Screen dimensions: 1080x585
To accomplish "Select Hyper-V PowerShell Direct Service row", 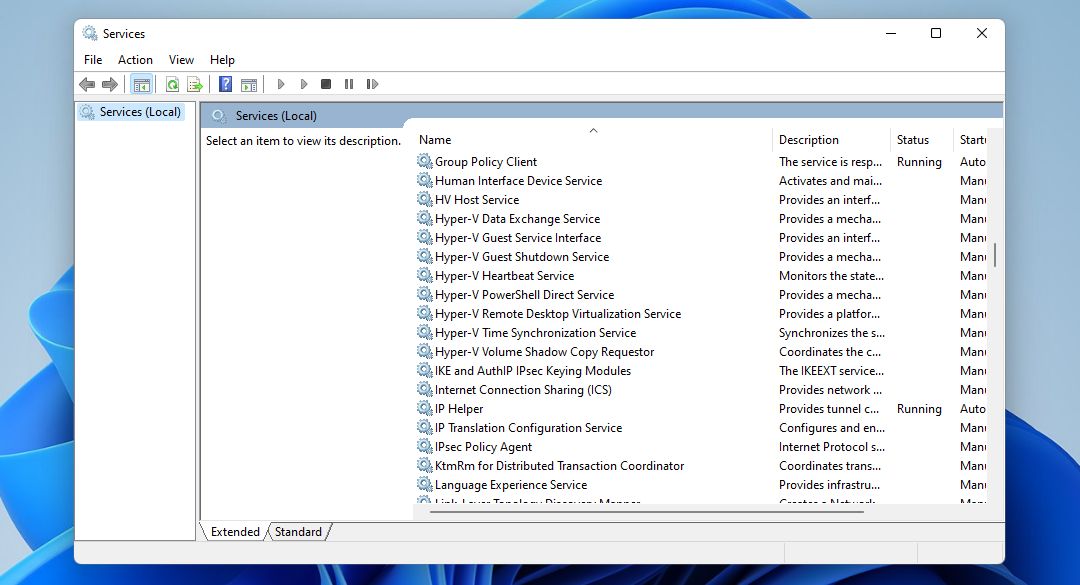I will 524,294.
